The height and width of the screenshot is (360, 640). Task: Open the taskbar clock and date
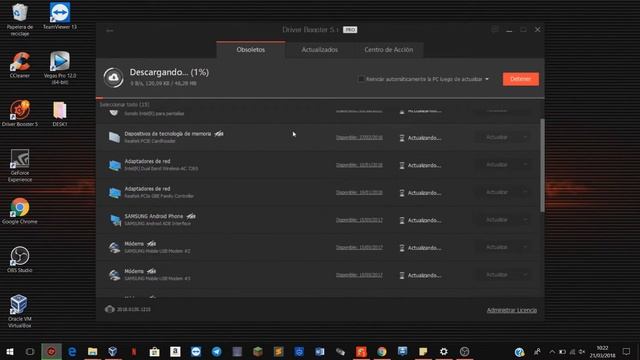click(x=602, y=351)
